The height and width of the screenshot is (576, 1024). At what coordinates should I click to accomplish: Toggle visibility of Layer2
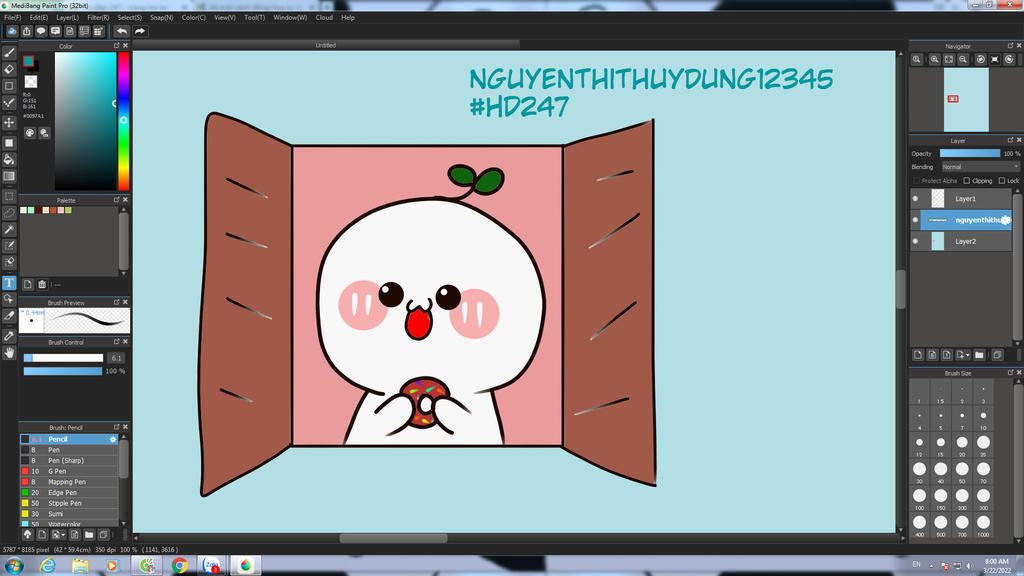[915, 242]
